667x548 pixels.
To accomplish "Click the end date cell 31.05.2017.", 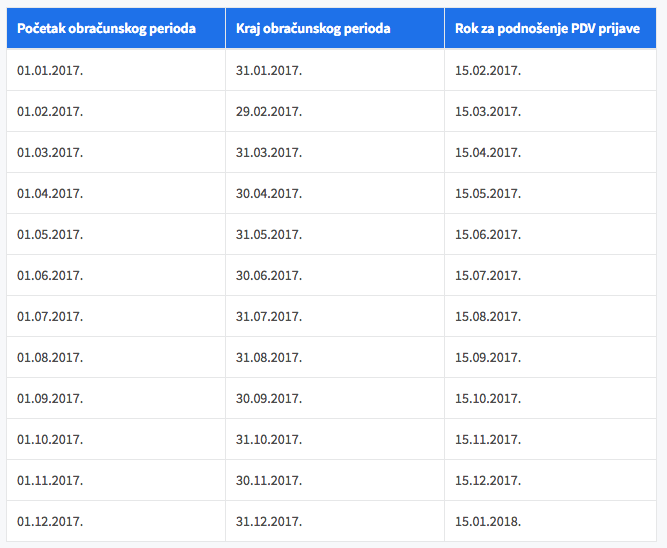I will tap(335, 234).
